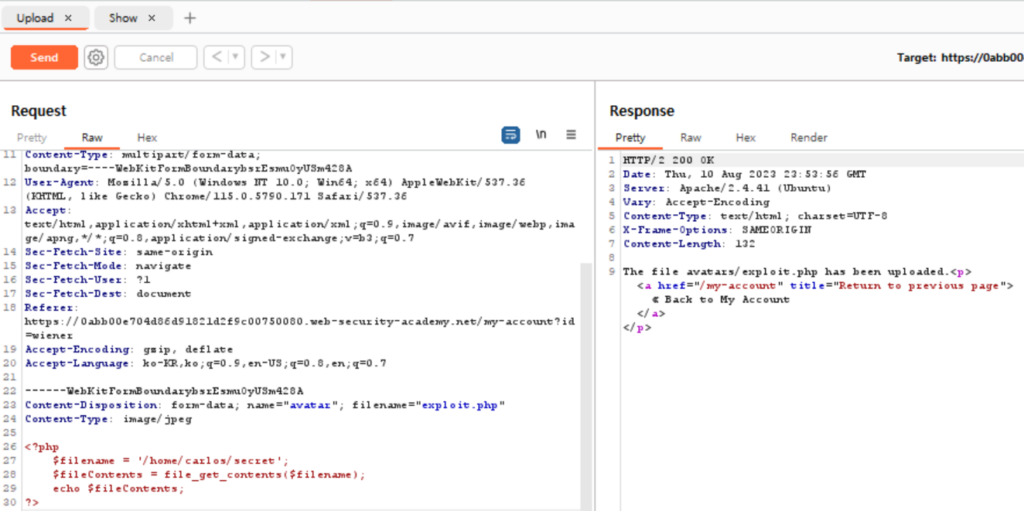Select the Request Pretty view tab
This screenshot has height=511, width=1024.
pyautogui.click(x=32, y=138)
